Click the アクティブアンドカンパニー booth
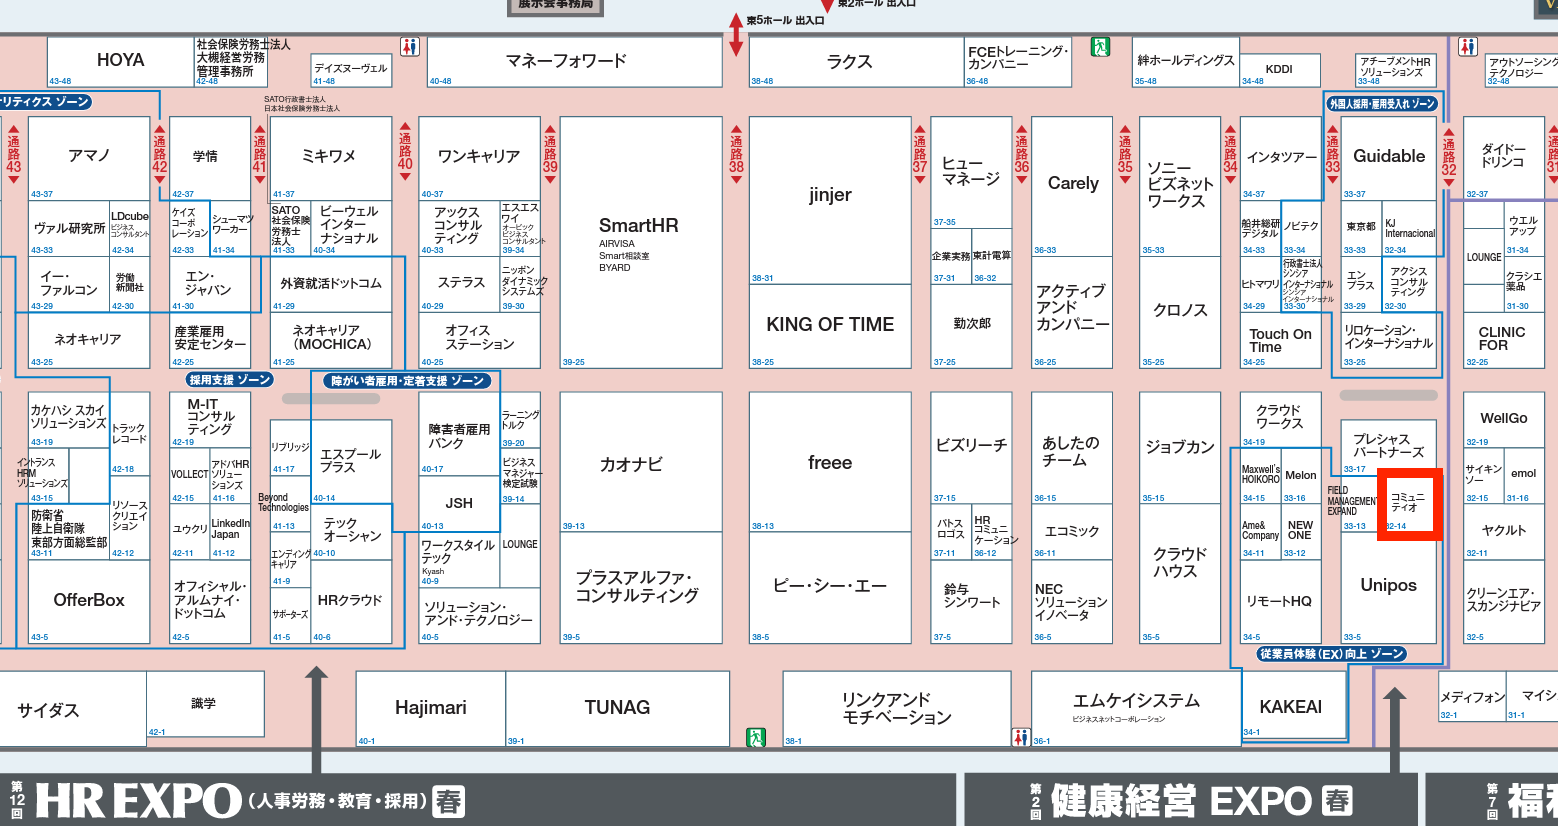The height and width of the screenshot is (826, 1558). (1072, 312)
